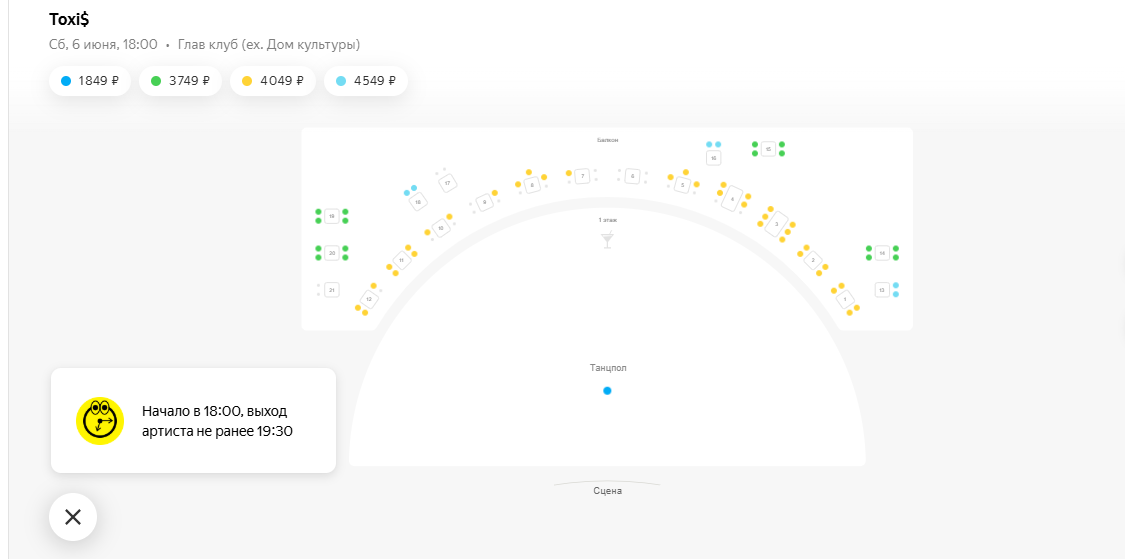Select table number 19 on the balcony
The height and width of the screenshot is (559, 1125).
pyautogui.click(x=332, y=216)
